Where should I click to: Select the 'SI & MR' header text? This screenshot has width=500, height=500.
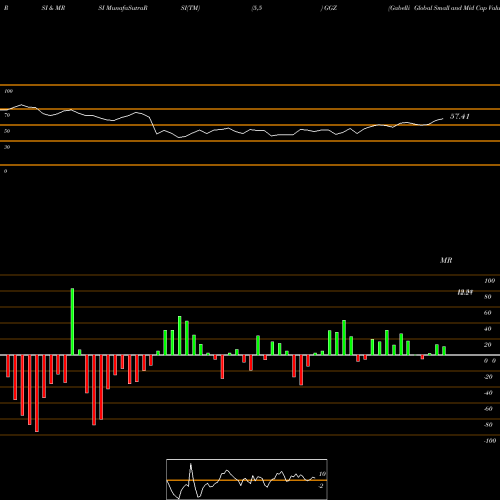point(53,8)
